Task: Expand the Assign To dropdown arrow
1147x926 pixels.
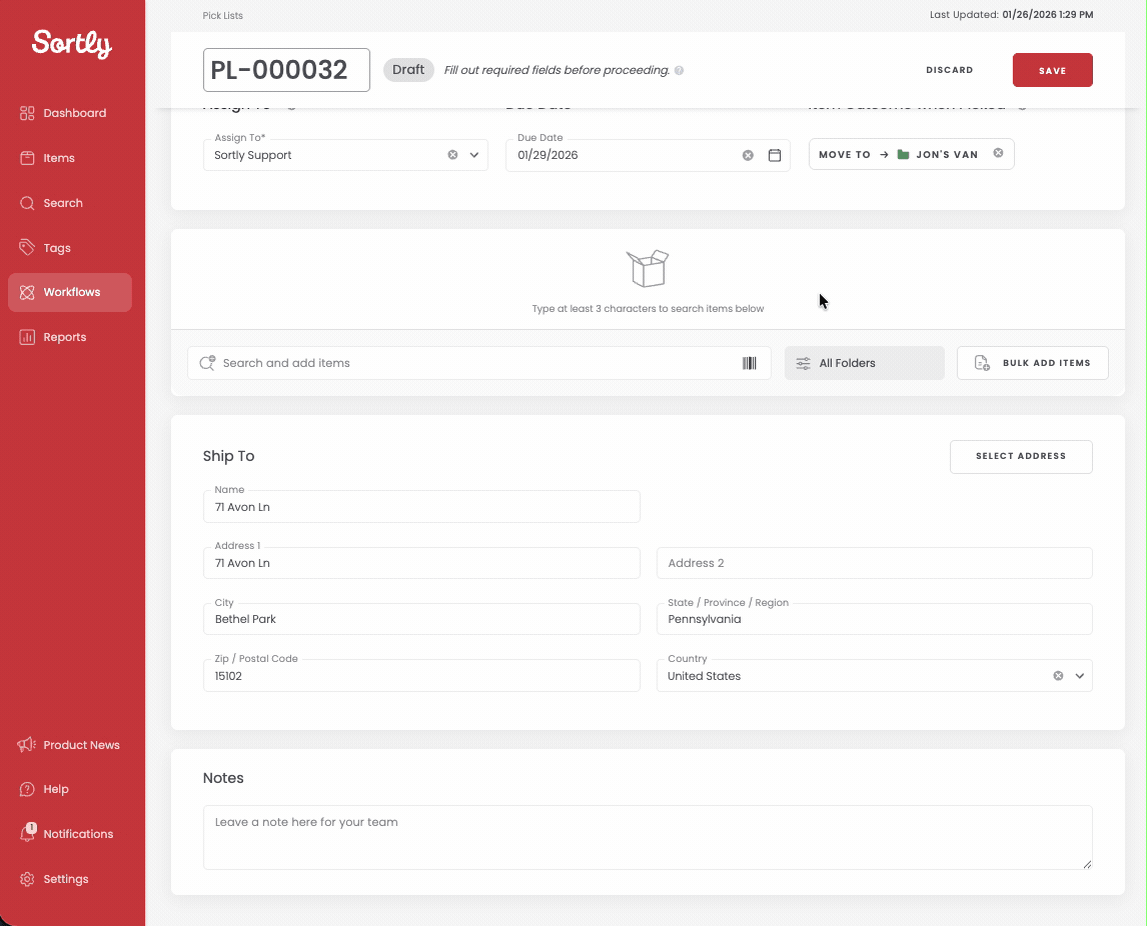Action: 474,155
